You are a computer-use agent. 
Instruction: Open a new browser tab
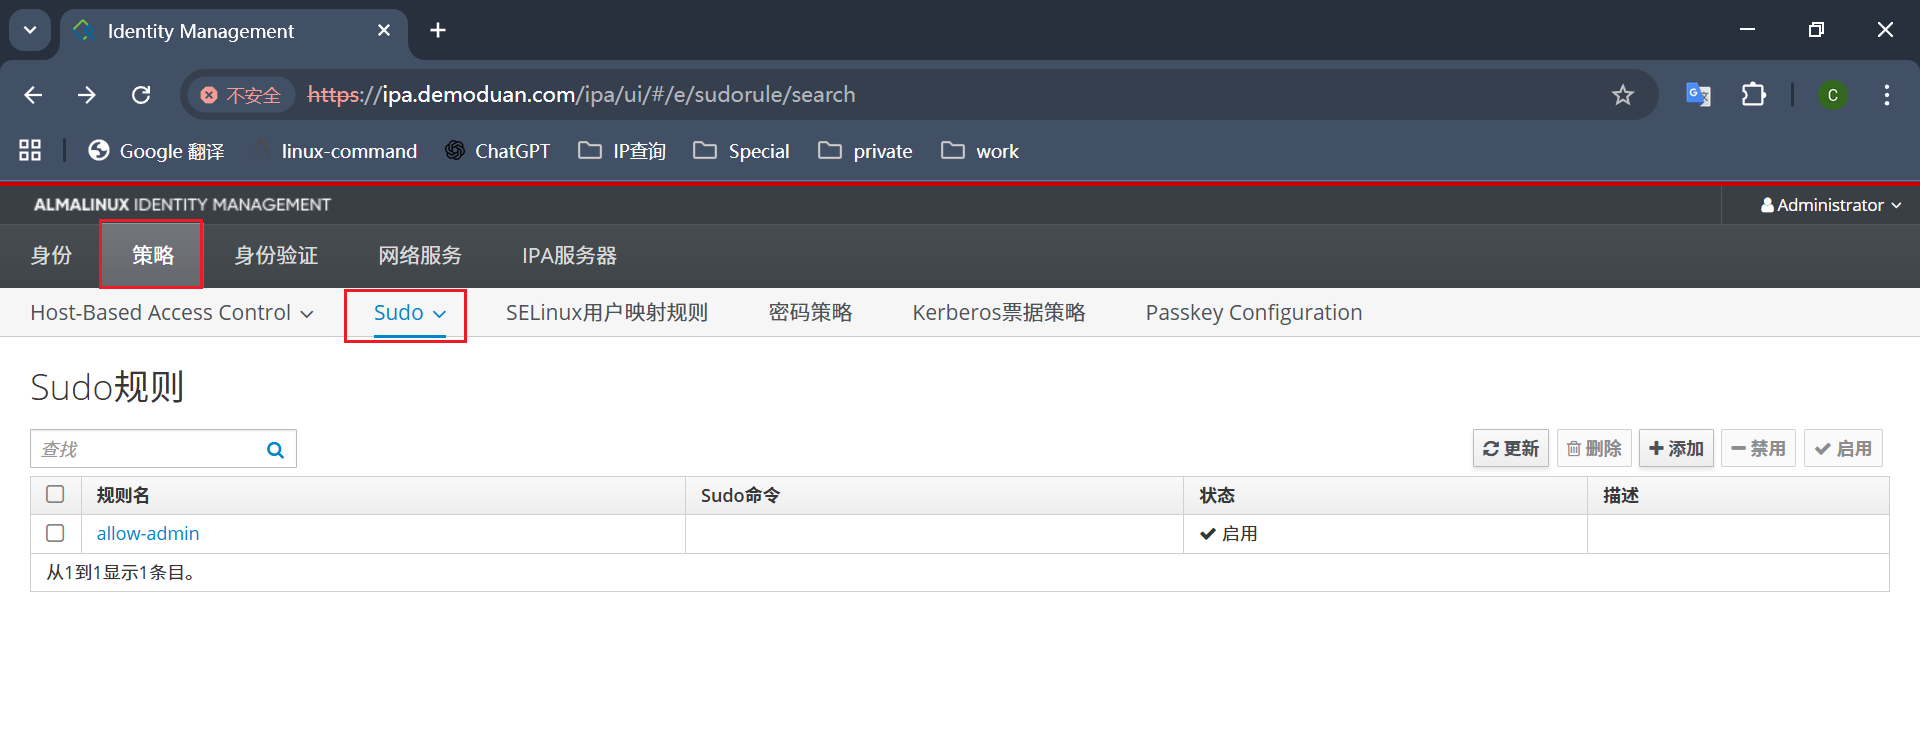coord(438,31)
